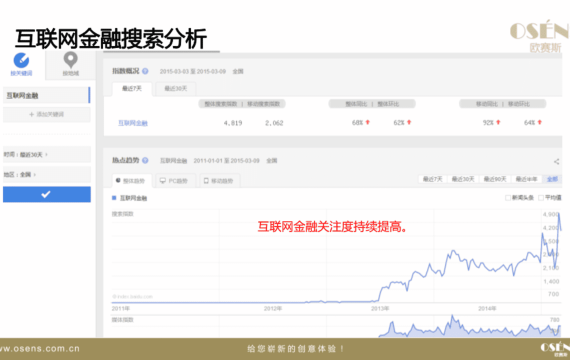Viewport: 570px width, 360px height.
Task: Click the 移动同比 | 移动环比 header pill
Action: pyautogui.click(x=503, y=104)
